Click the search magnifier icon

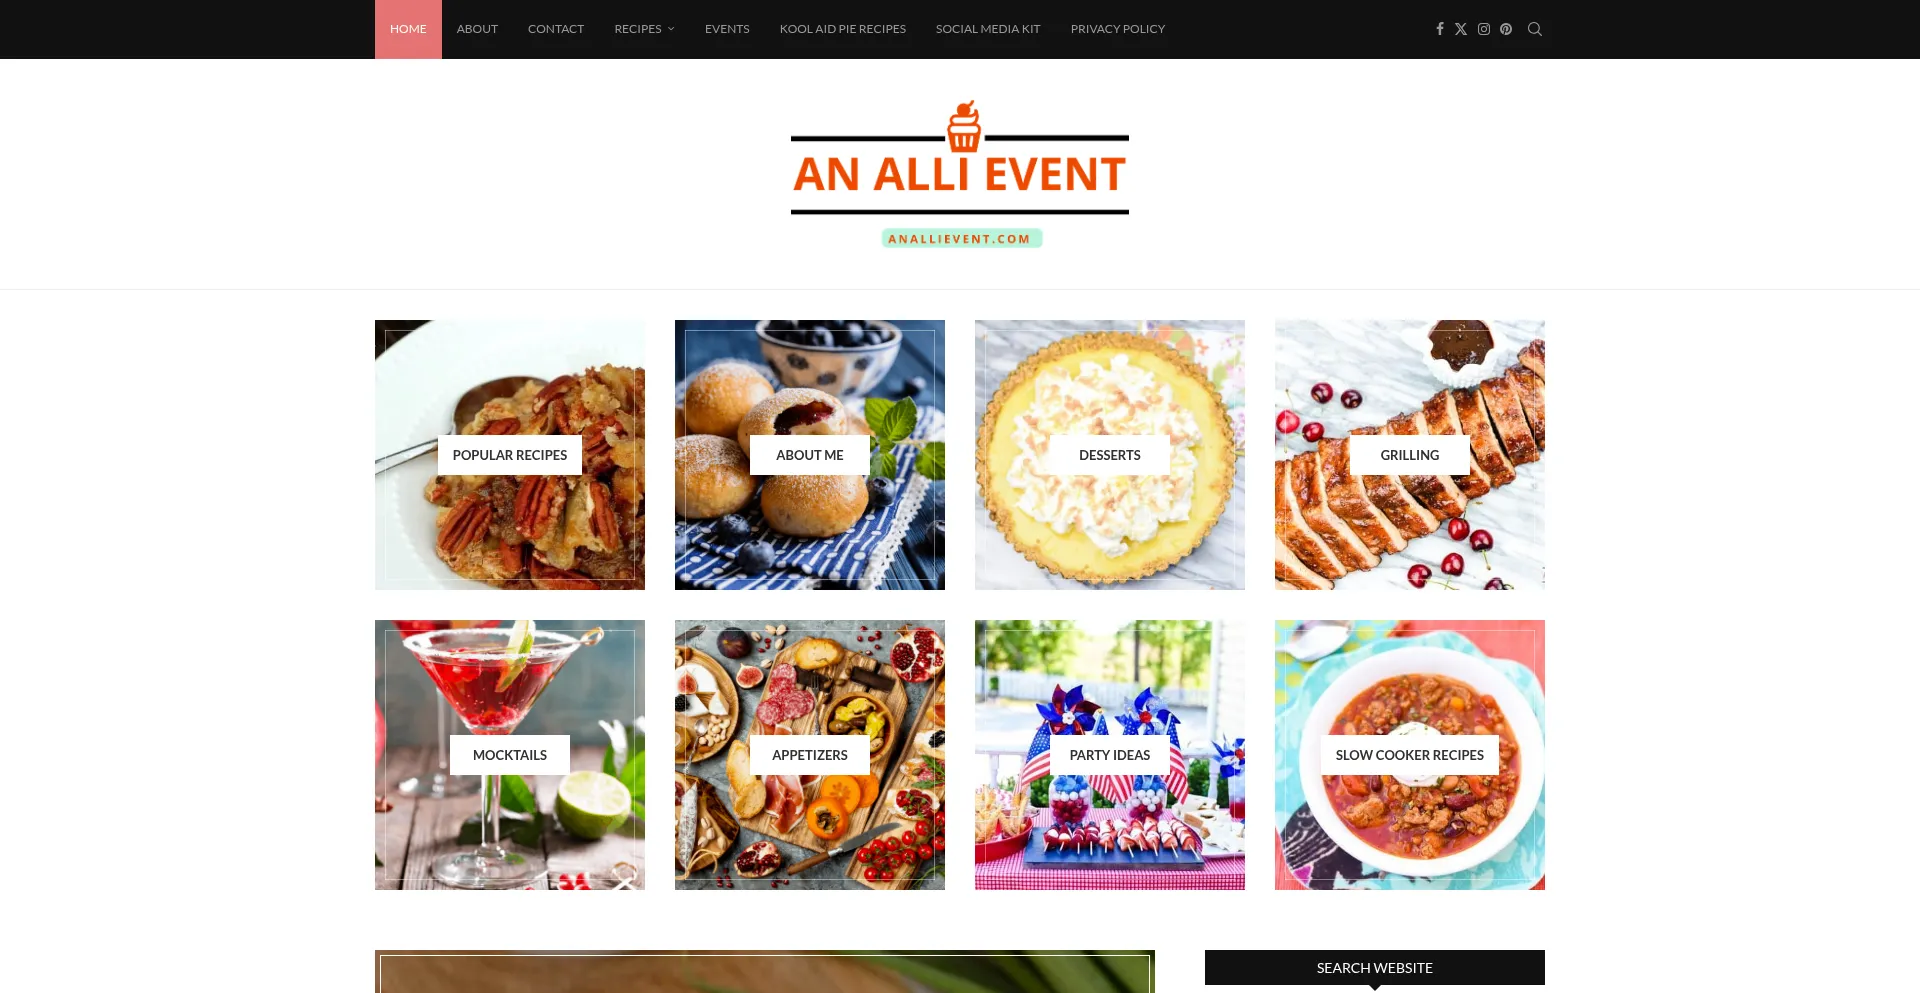[1535, 29]
